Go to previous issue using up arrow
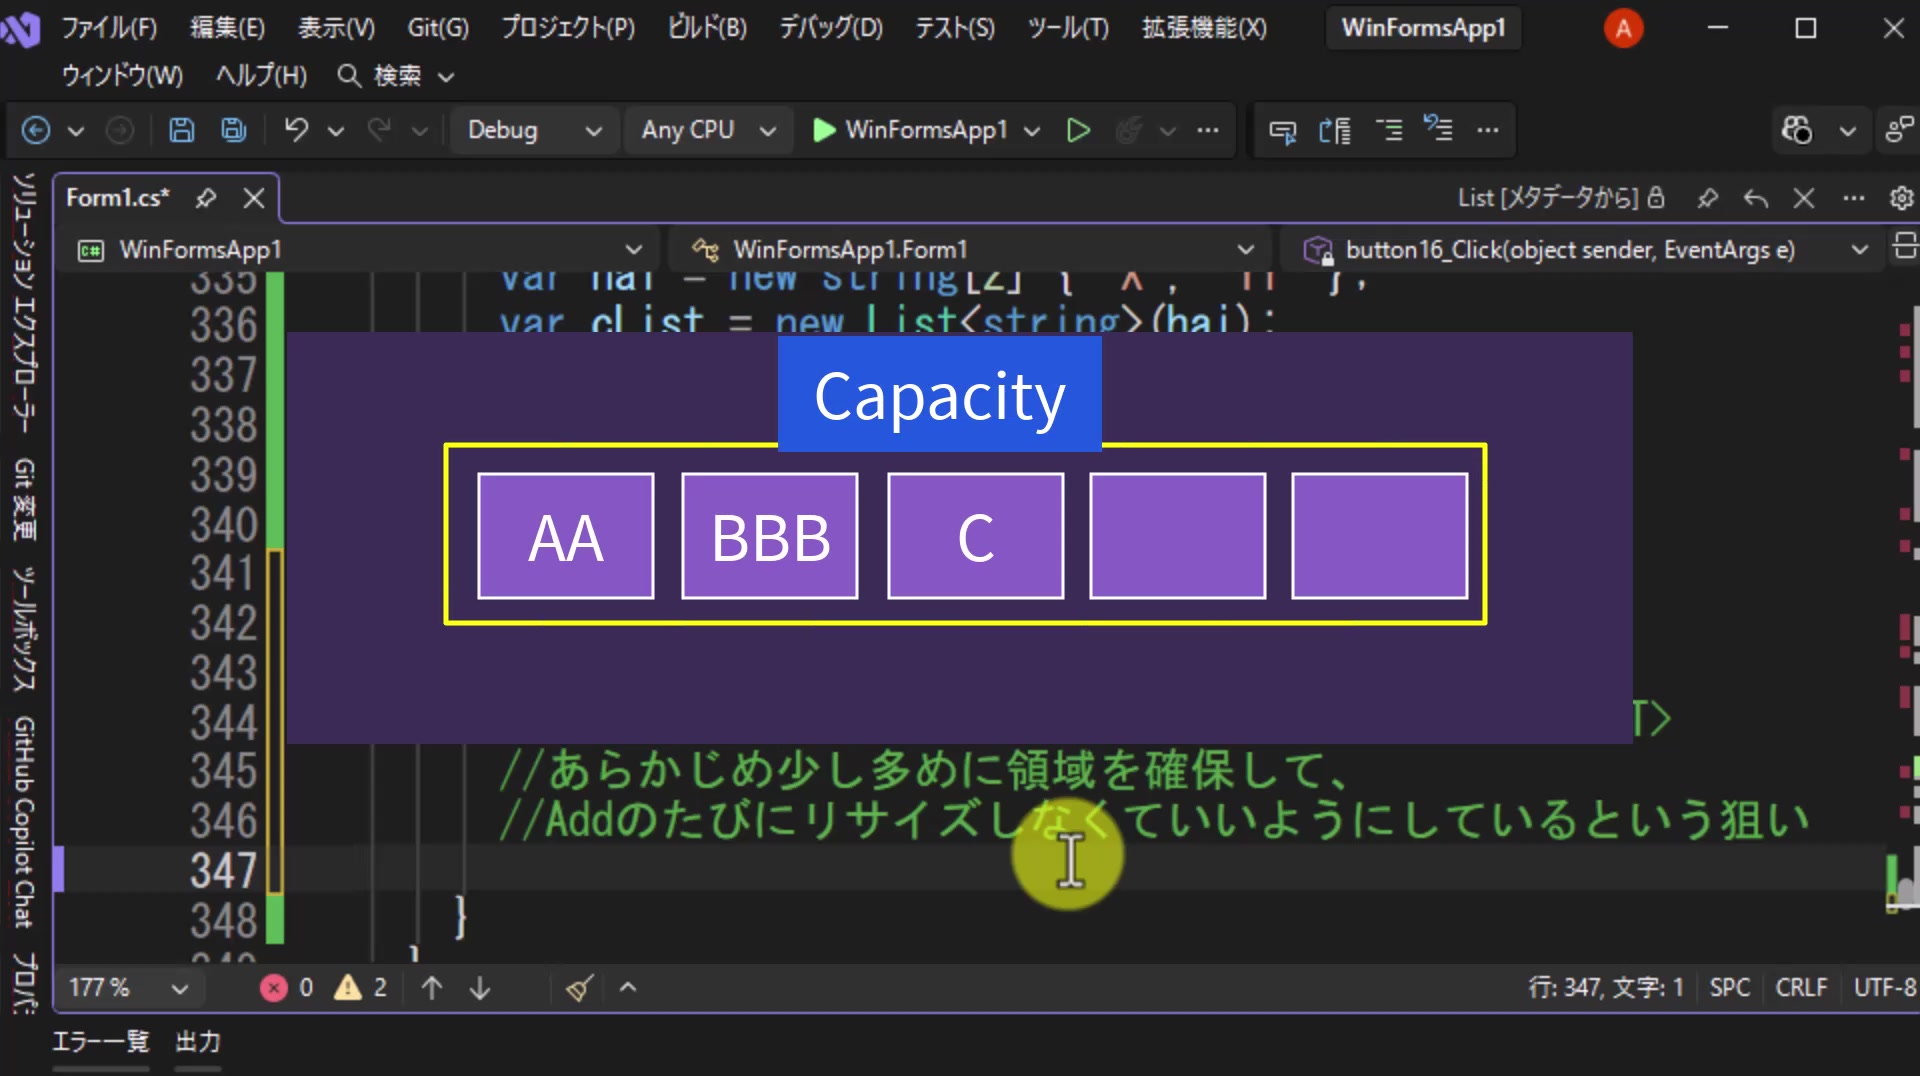1920x1076 pixels. [x=432, y=988]
